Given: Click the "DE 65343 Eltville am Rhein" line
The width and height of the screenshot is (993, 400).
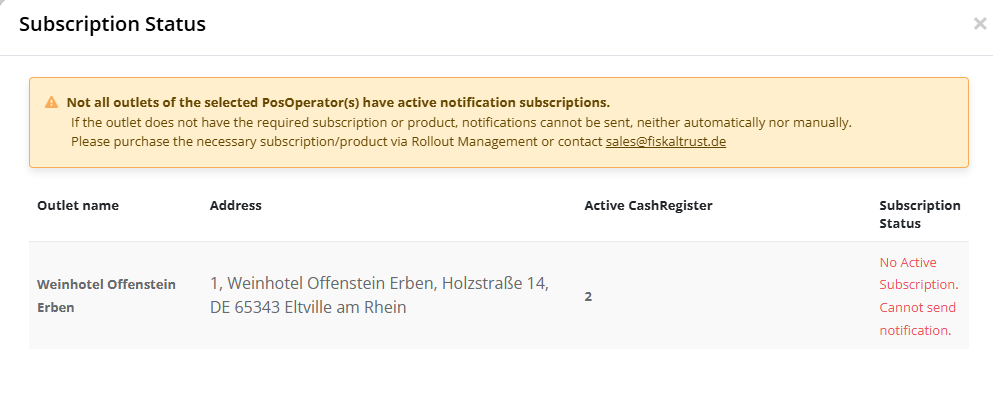Looking at the screenshot, I should click(308, 307).
